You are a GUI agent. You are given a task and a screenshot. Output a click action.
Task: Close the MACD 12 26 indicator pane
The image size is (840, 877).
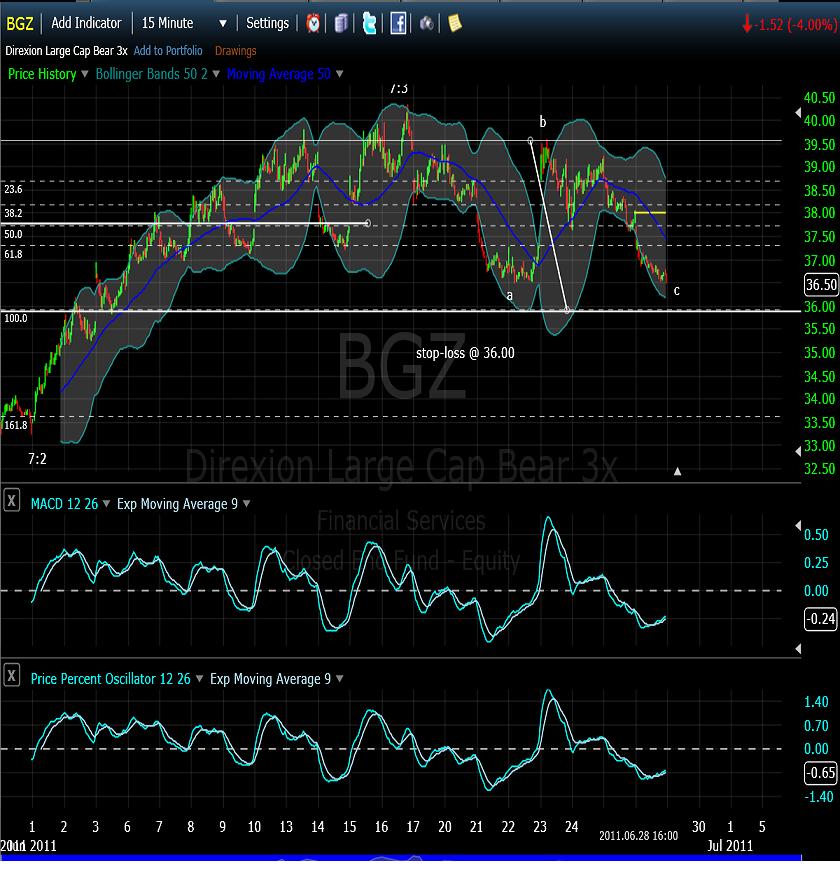pos(11,500)
